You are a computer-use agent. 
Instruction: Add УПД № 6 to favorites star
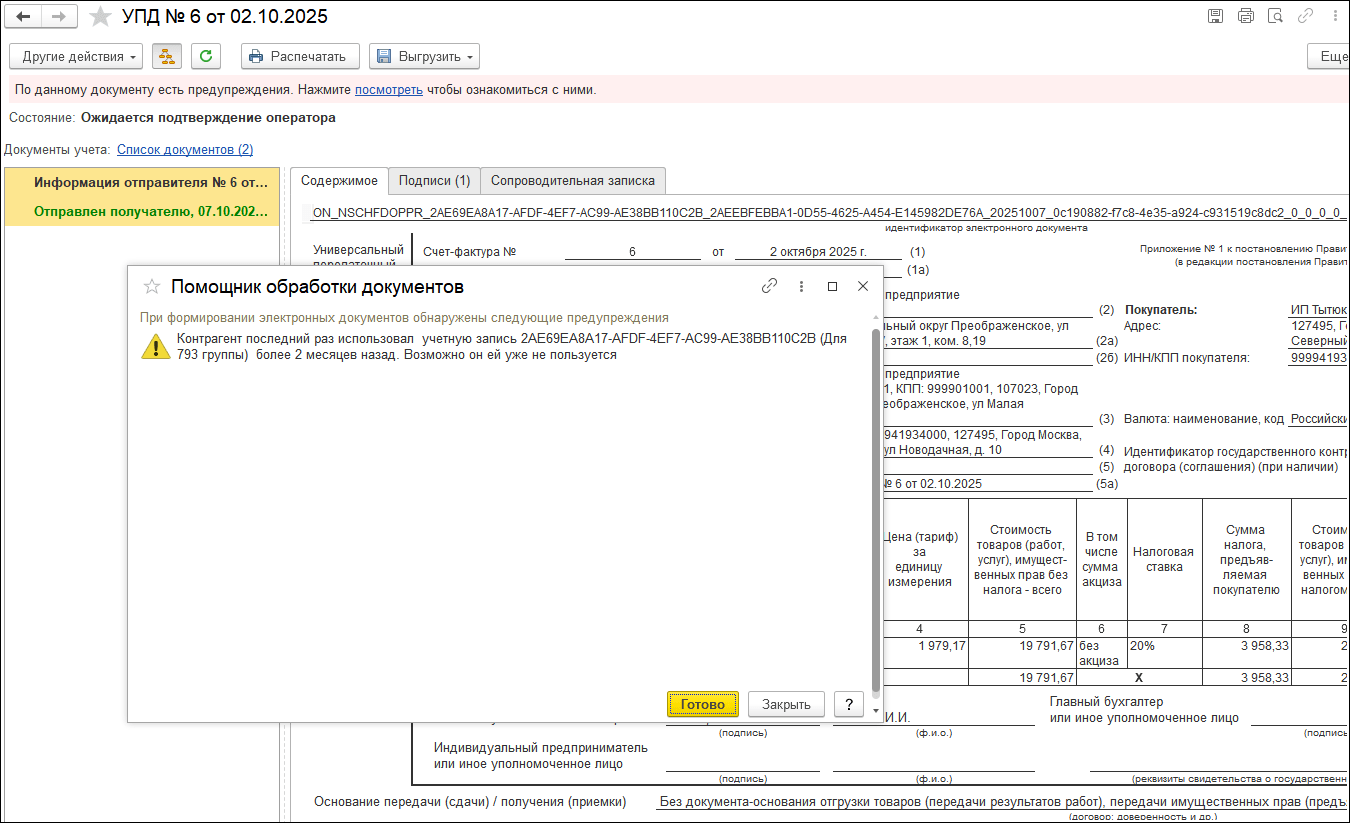tap(100, 17)
